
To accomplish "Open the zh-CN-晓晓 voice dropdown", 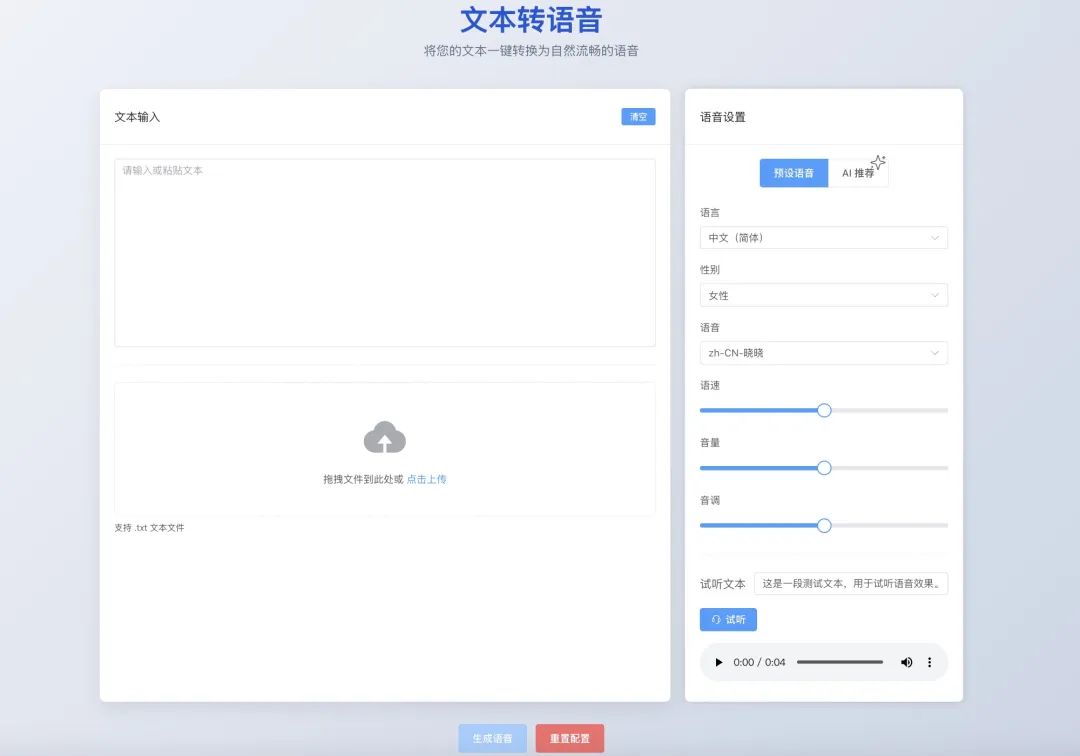I will click(x=822, y=352).
